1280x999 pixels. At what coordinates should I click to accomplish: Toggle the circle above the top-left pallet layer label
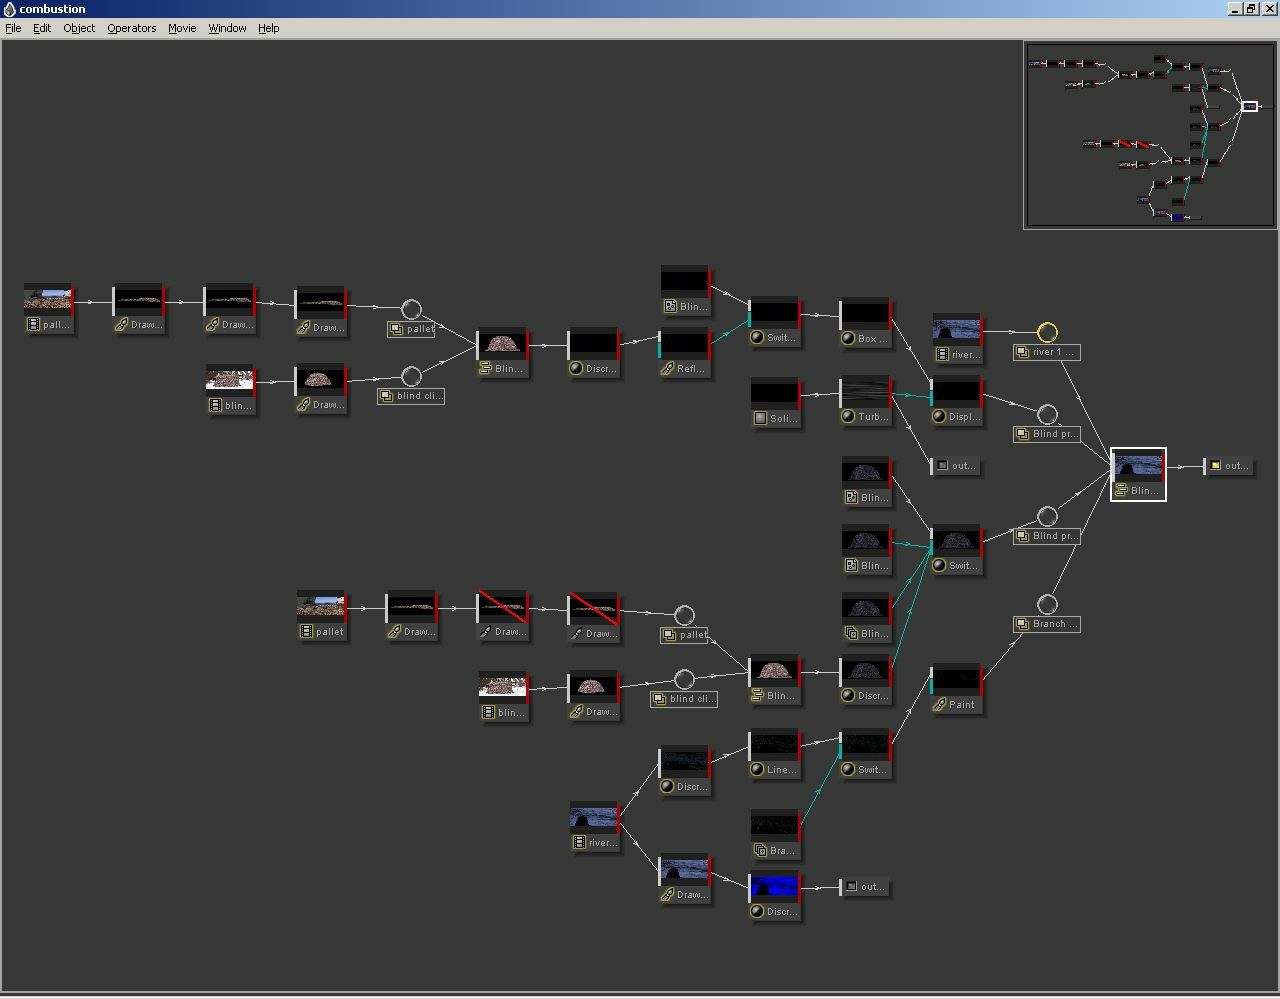(x=411, y=309)
